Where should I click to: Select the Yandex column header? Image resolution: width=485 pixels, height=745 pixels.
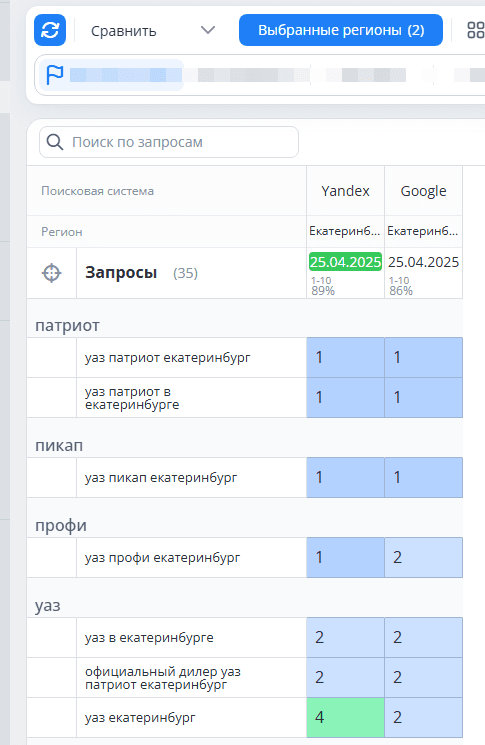(345, 191)
